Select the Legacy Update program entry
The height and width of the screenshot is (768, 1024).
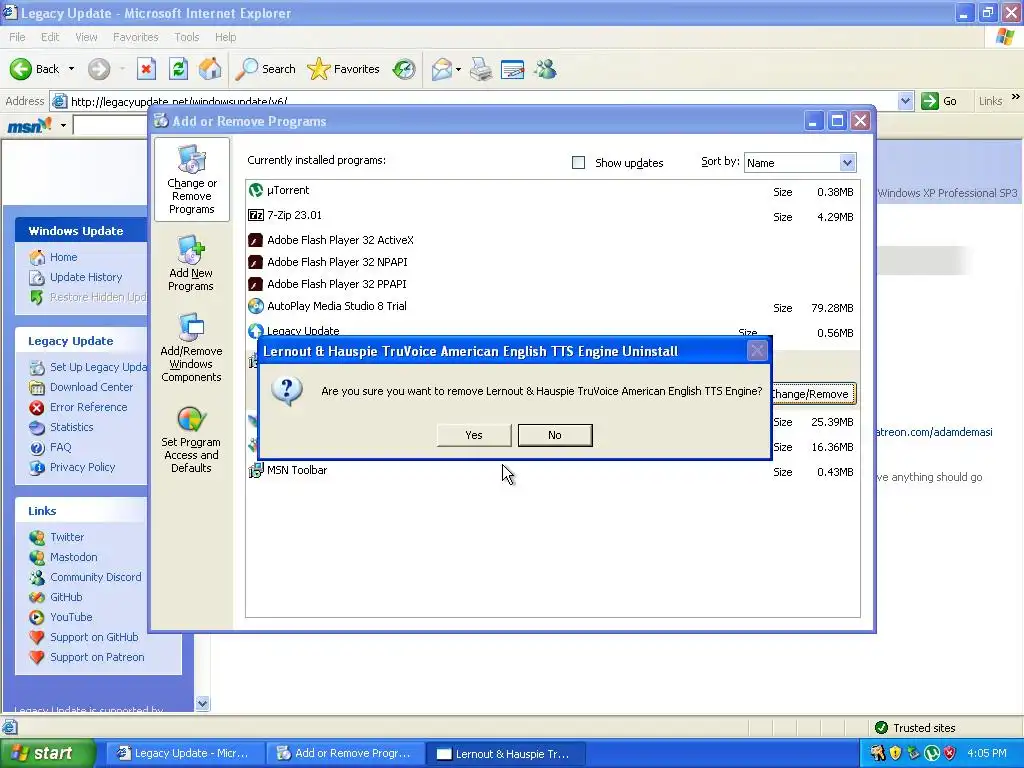point(552,331)
